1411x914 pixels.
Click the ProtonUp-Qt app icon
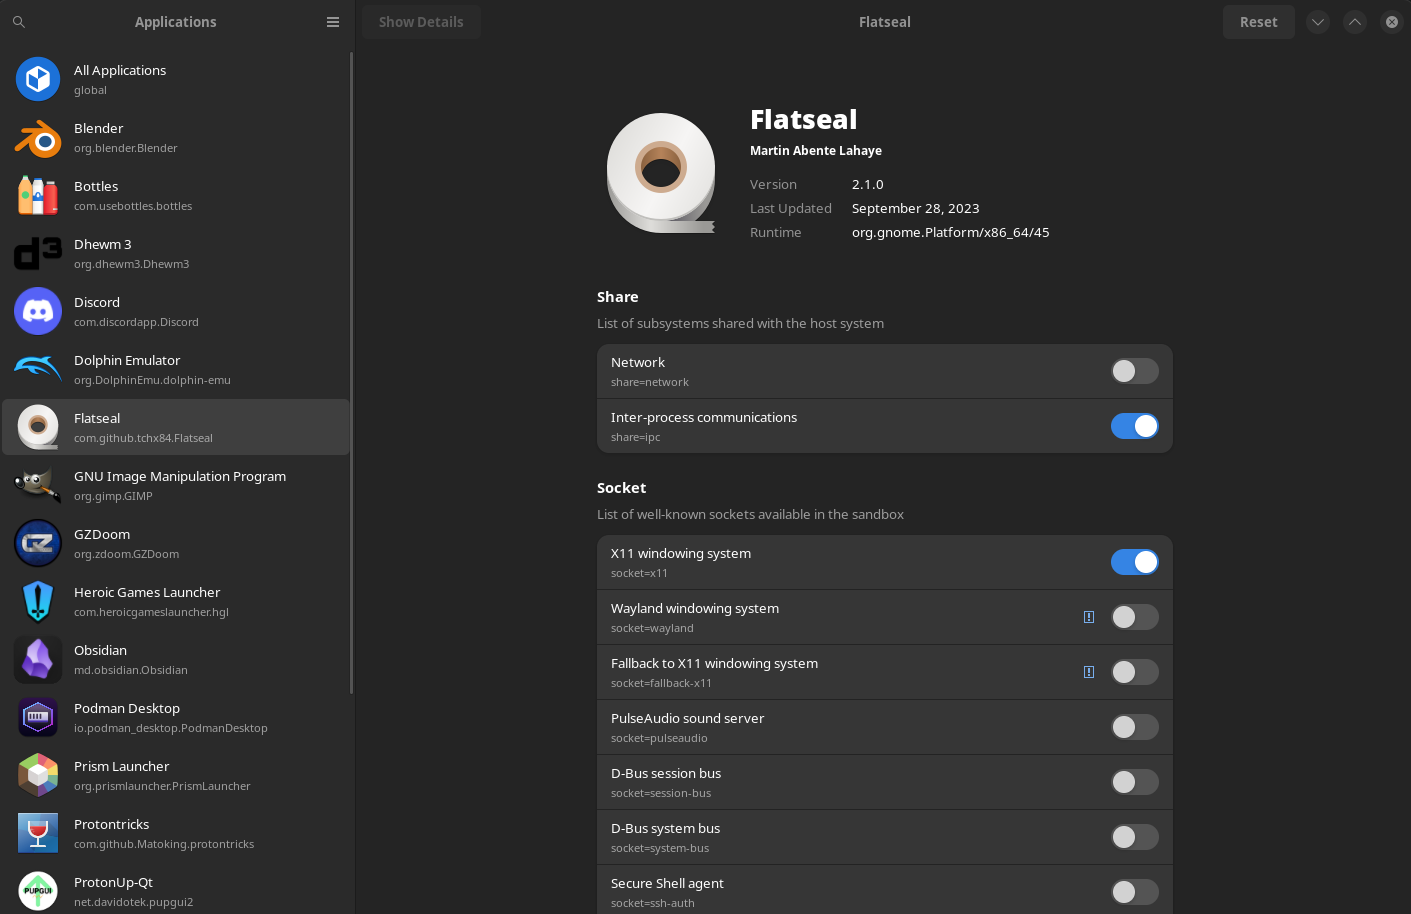coord(38,890)
